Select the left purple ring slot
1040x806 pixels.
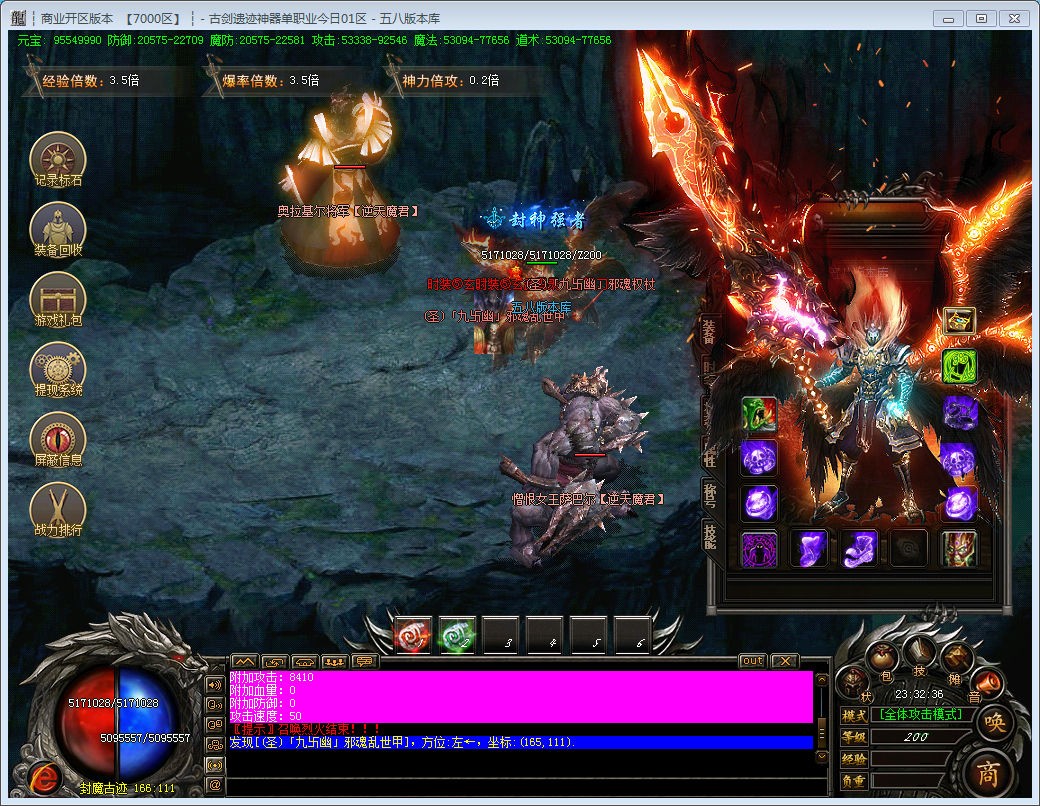pyautogui.click(x=759, y=503)
